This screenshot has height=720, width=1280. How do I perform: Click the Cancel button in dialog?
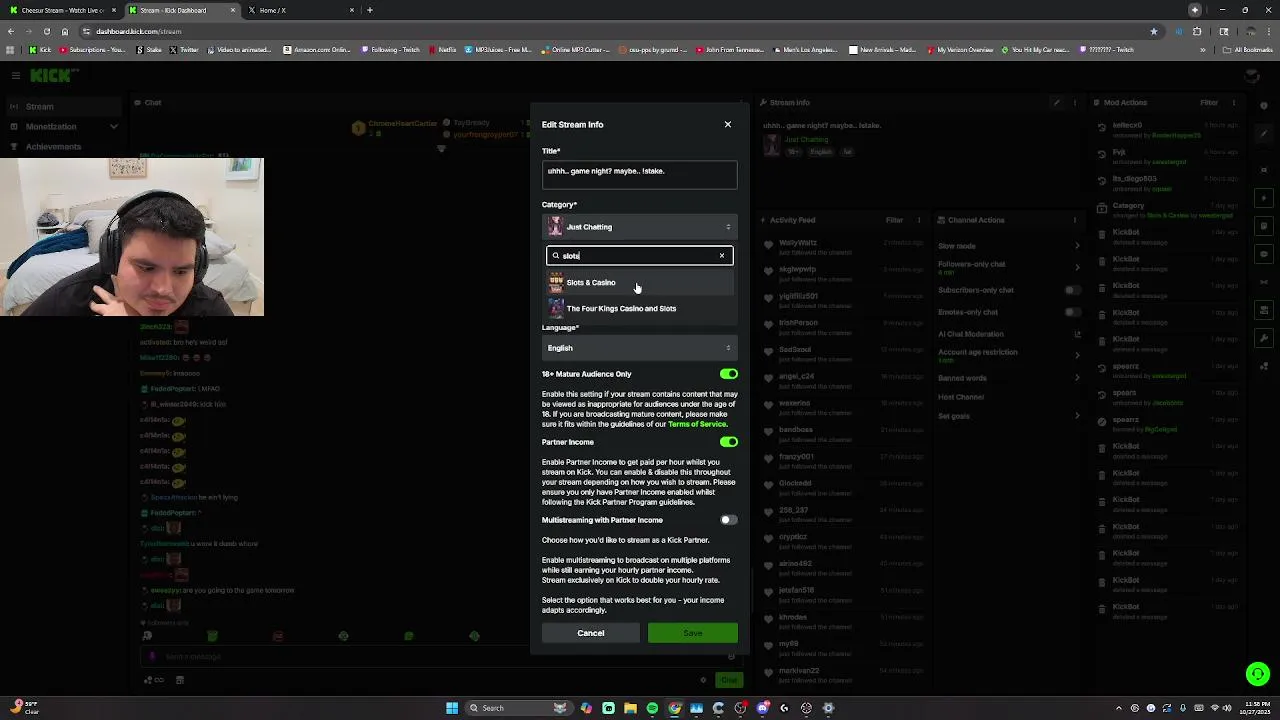590,633
